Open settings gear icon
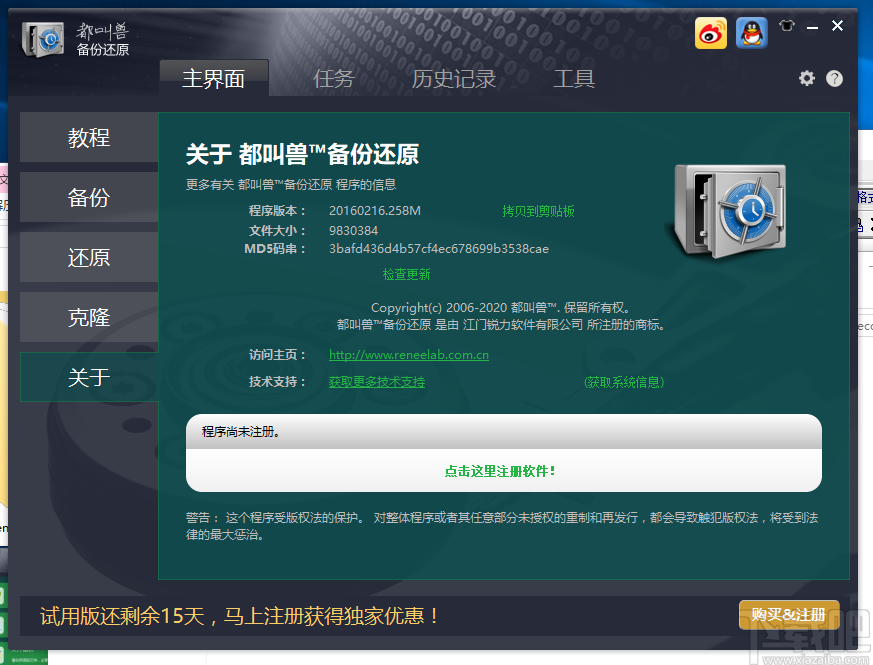 [807, 78]
